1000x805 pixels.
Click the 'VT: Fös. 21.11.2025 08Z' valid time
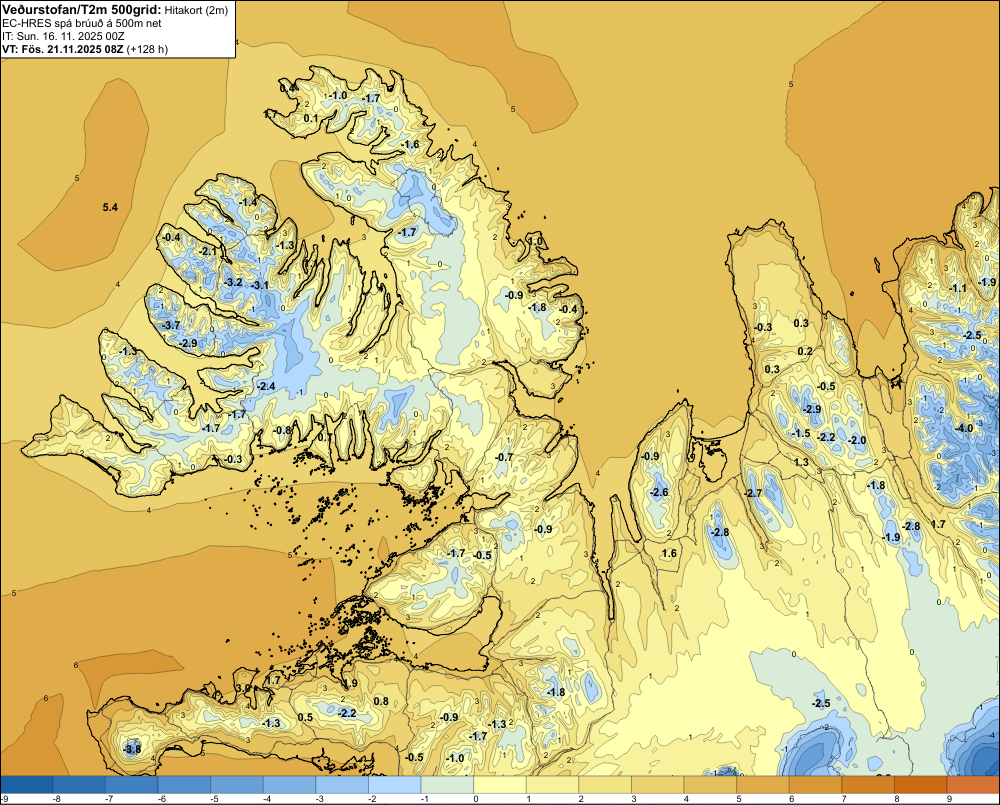pyautogui.click(x=62, y=49)
